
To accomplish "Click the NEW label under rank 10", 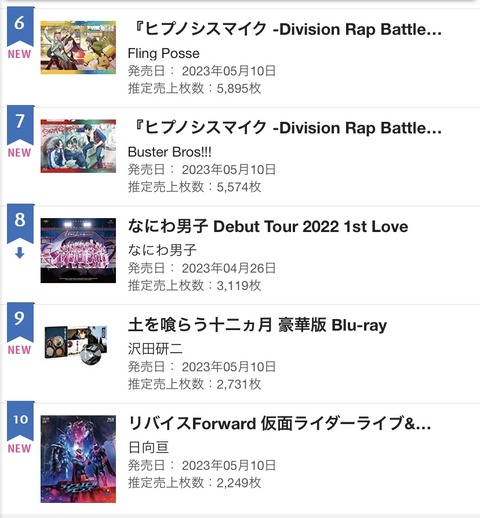I will (x=19, y=448).
